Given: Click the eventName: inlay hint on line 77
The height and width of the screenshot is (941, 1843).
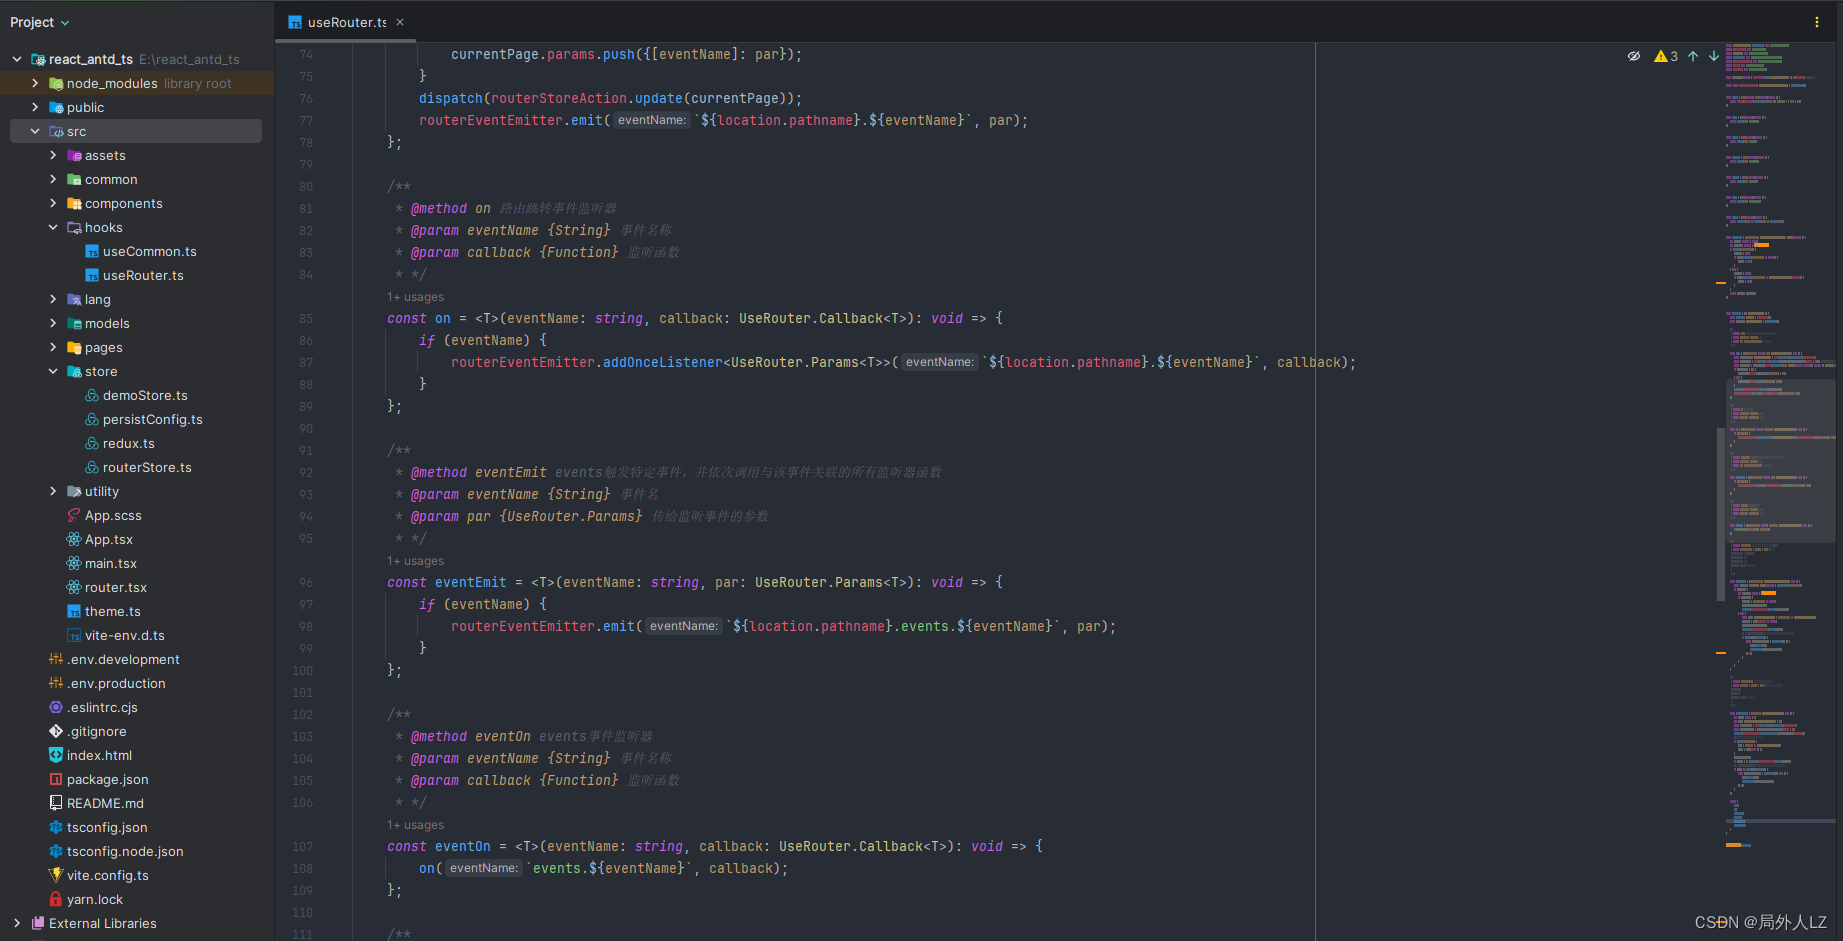Looking at the screenshot, I should pyautogui.click(x=651, y=120).
